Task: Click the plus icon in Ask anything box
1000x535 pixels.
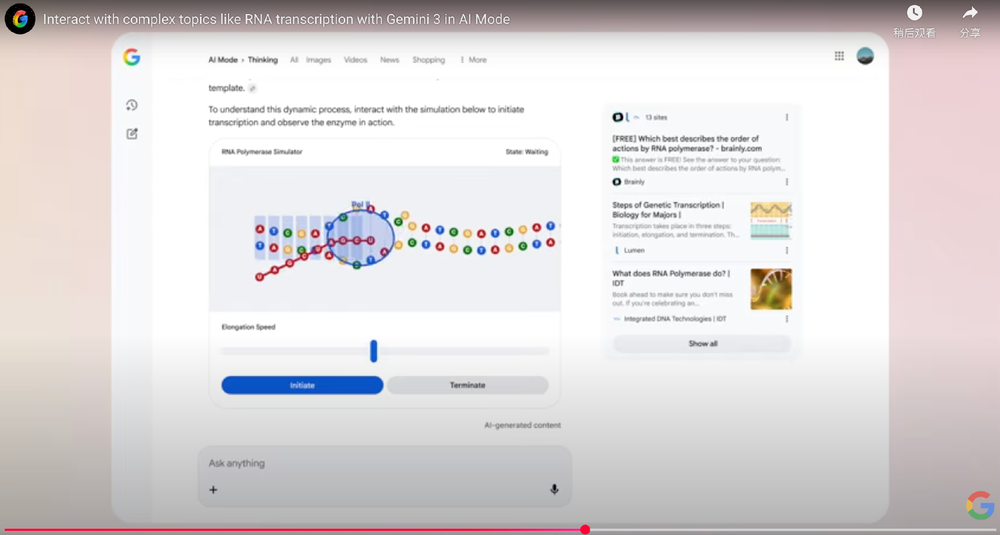Action: pyautogui.click(x=213, y=490)
